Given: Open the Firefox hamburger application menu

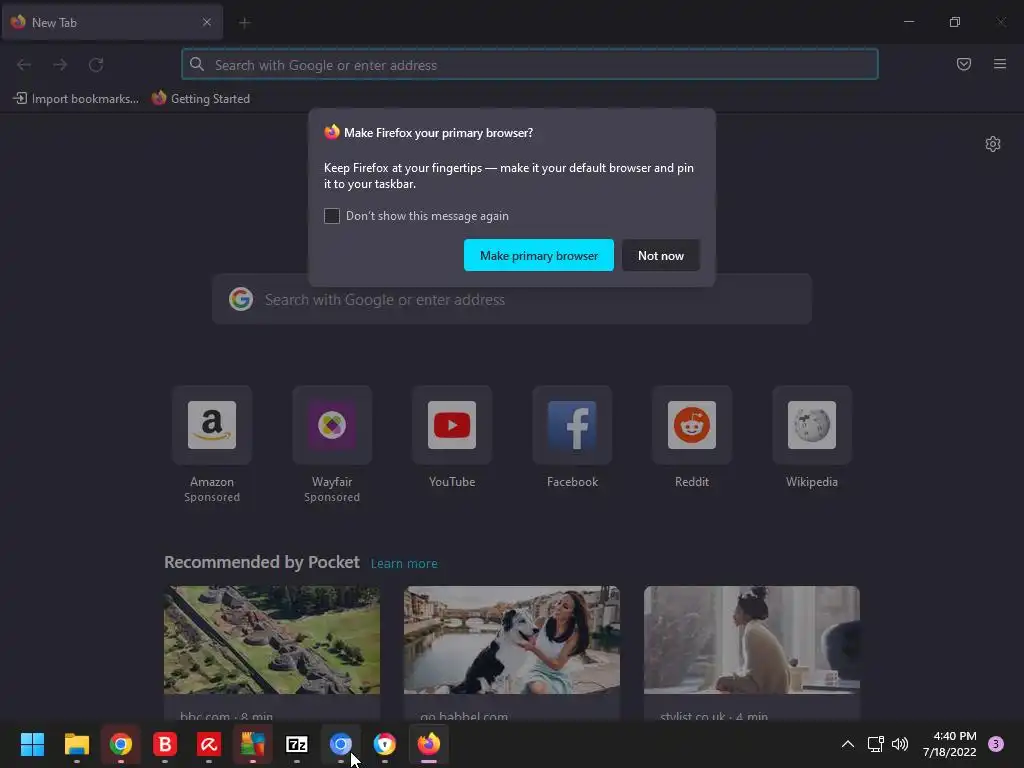Looking at the screenshot, I should 1000,64.
